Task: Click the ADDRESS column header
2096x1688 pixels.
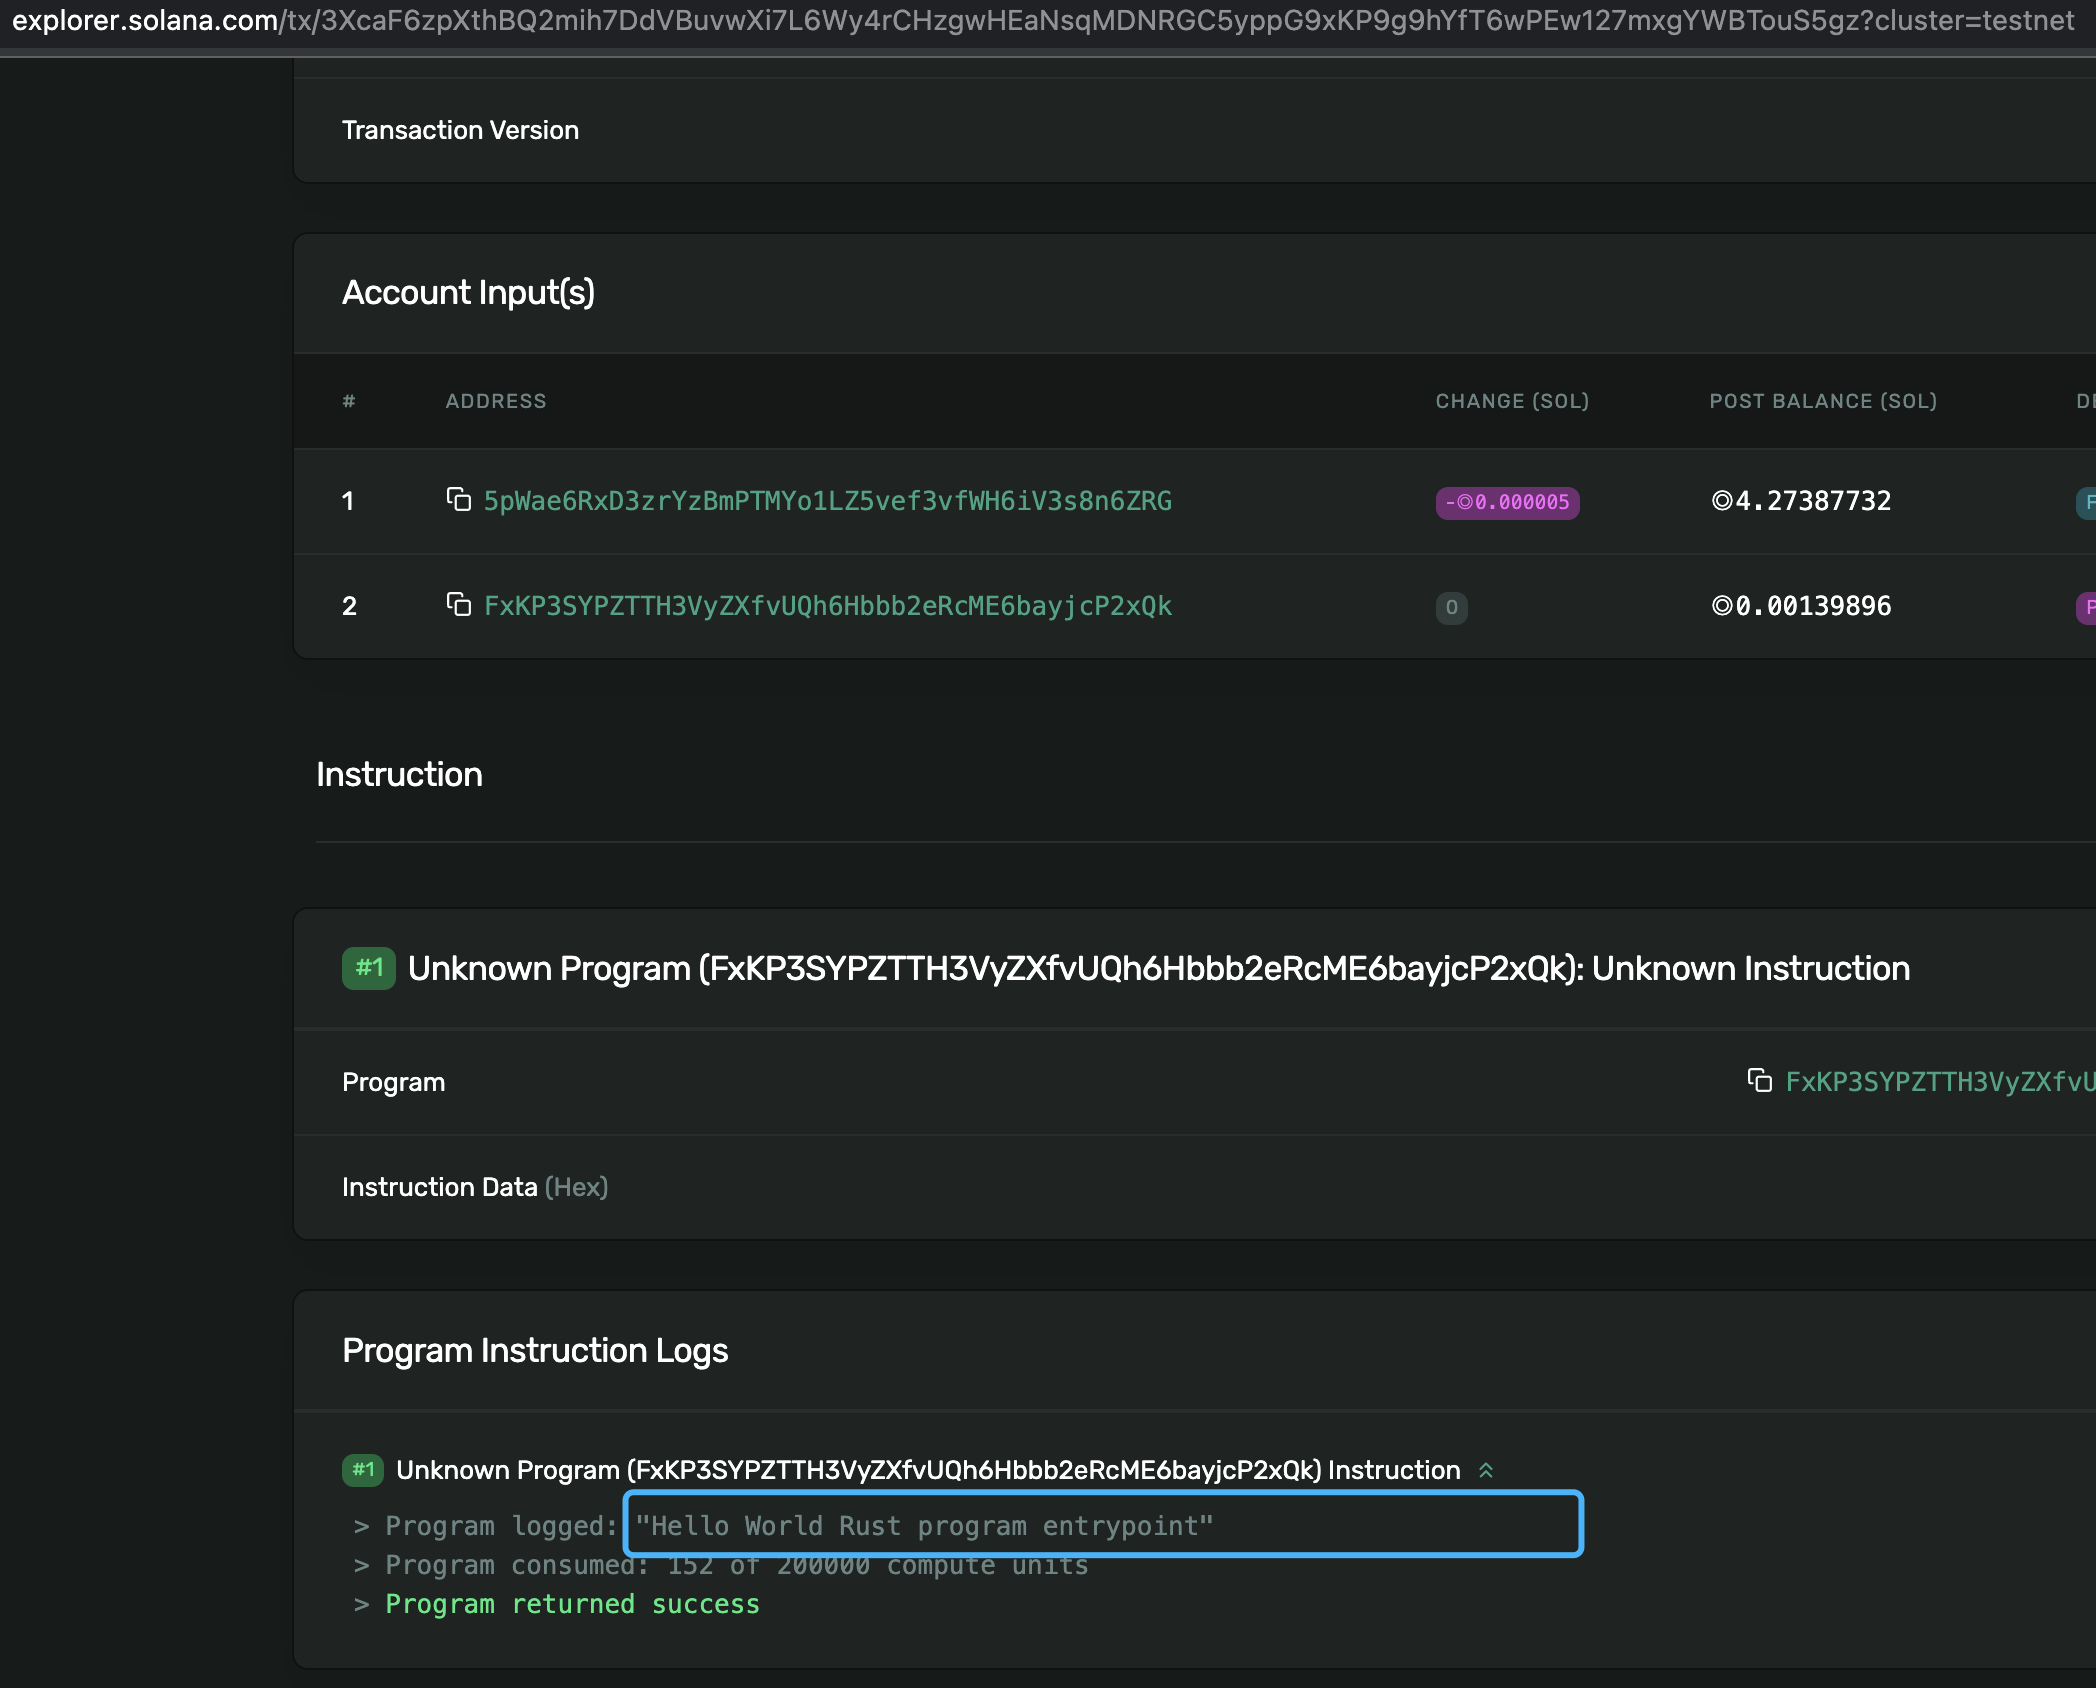Action: click(x=496, y=401)
